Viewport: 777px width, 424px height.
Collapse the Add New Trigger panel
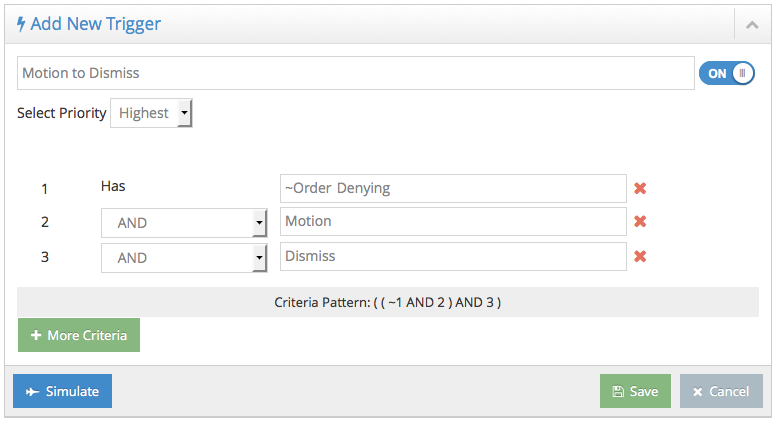pyautogui.click(x=752, y=24)
